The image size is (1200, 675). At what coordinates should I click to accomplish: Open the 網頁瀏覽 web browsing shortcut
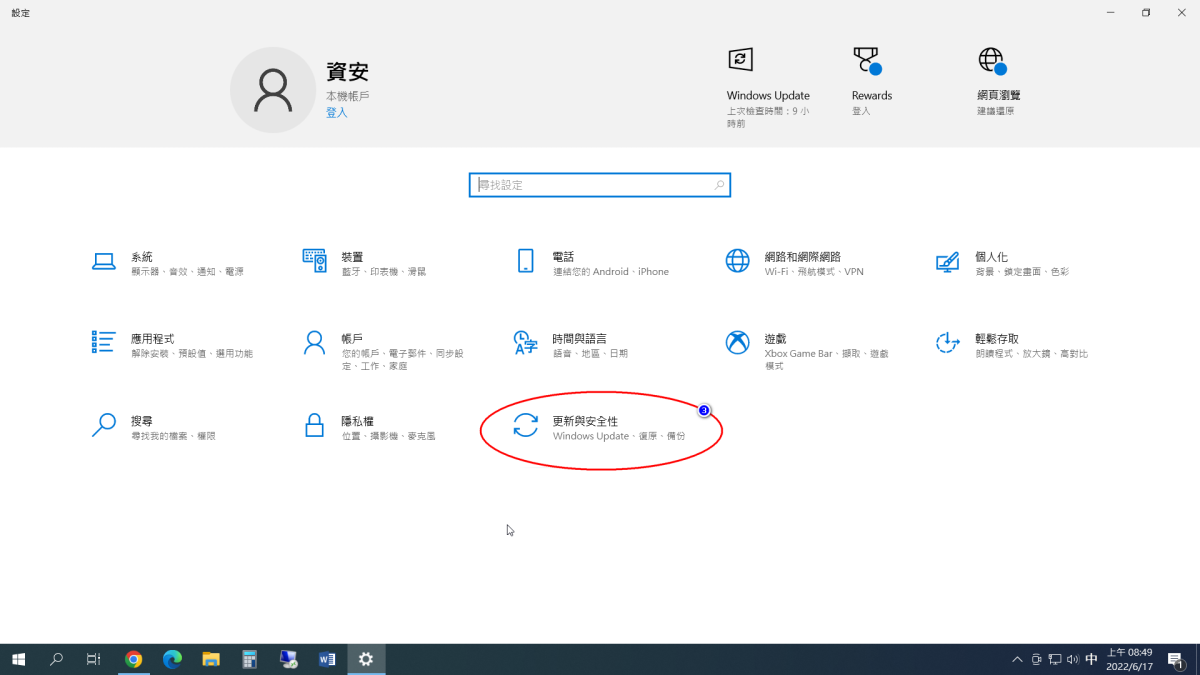[x=997, y=80]
